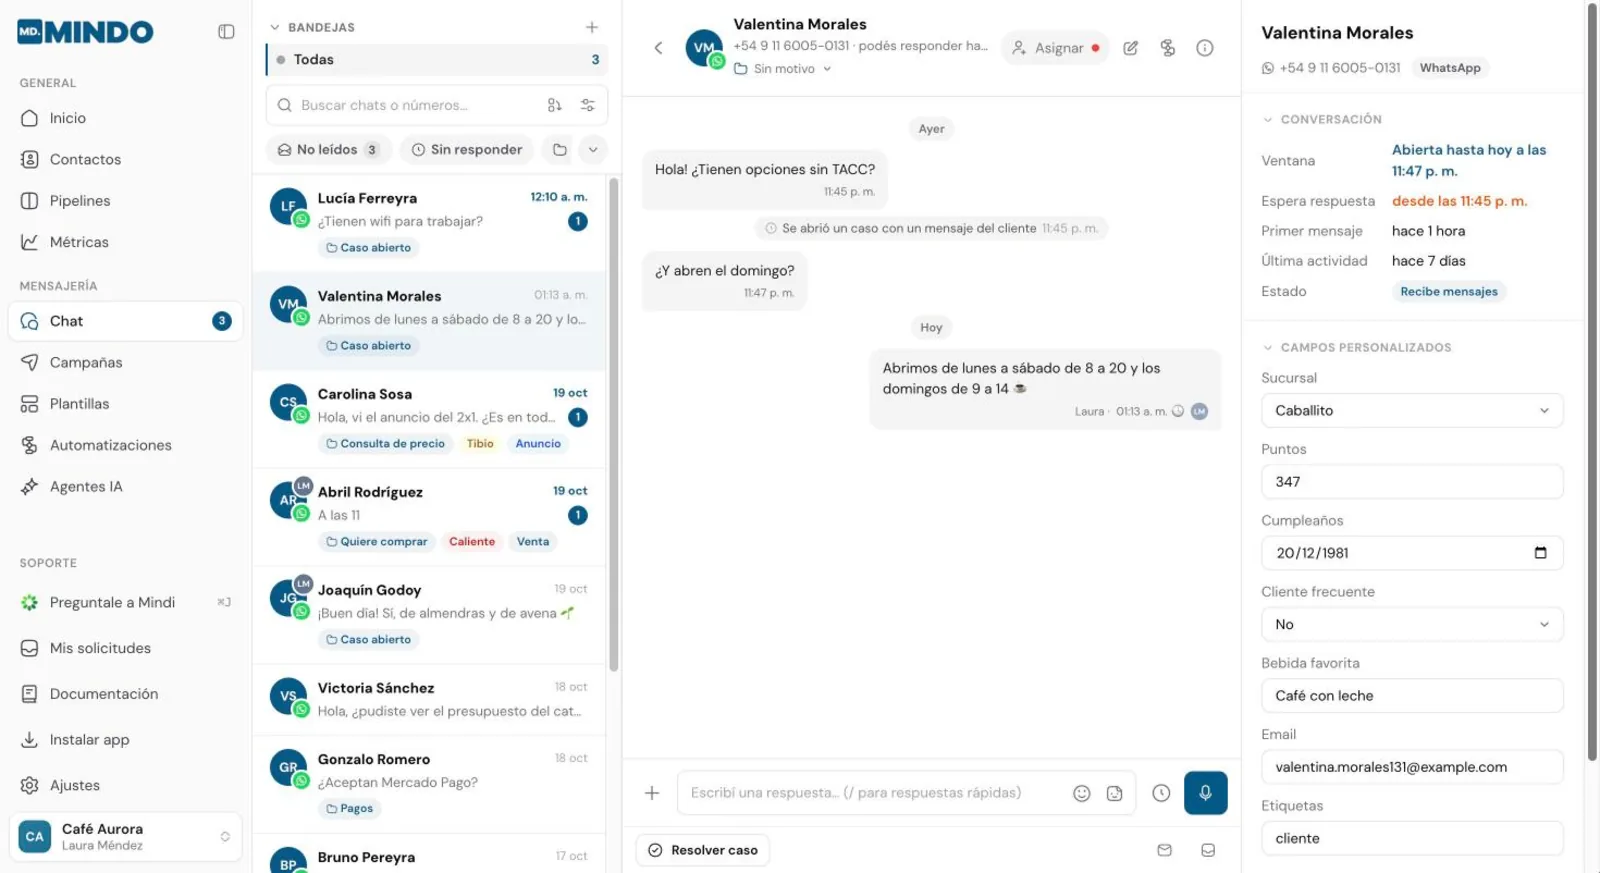1600x873 pixels.
Task: Open the Cumpleaños date picker calendar icon
Action: coord(1540,553)
